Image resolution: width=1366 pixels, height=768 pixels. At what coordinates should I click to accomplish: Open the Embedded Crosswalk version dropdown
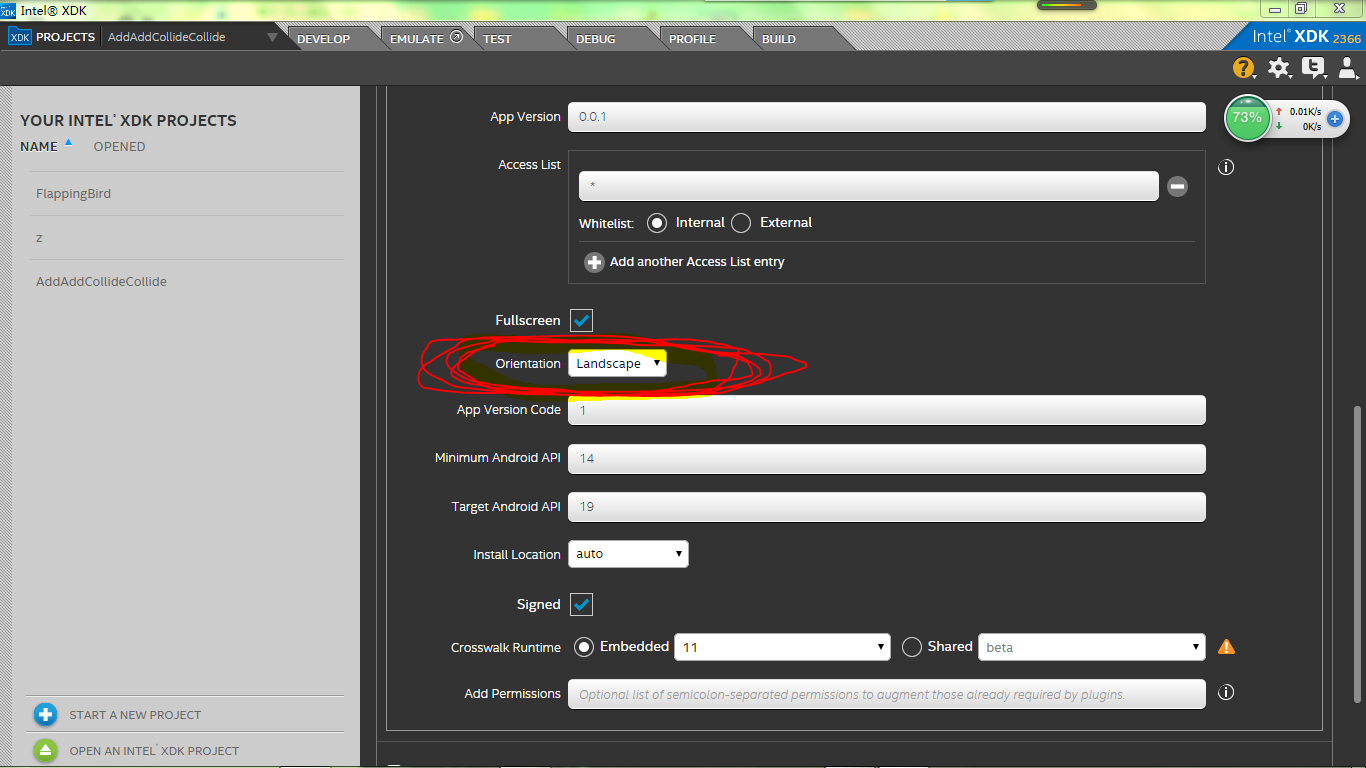pyautogui.click(x=782, y=647)
